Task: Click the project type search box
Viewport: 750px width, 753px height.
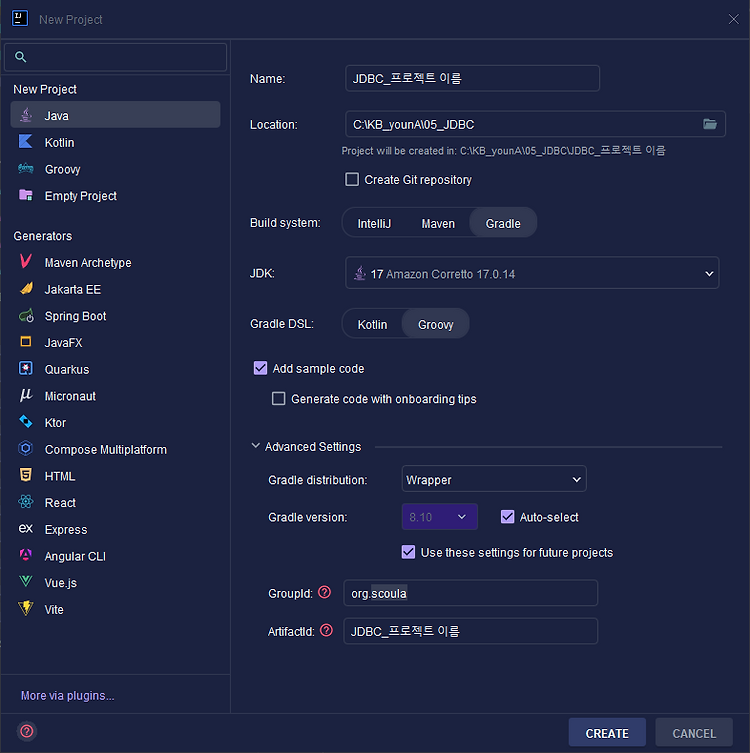Action: pyautogui.click(x=115, y=57)
